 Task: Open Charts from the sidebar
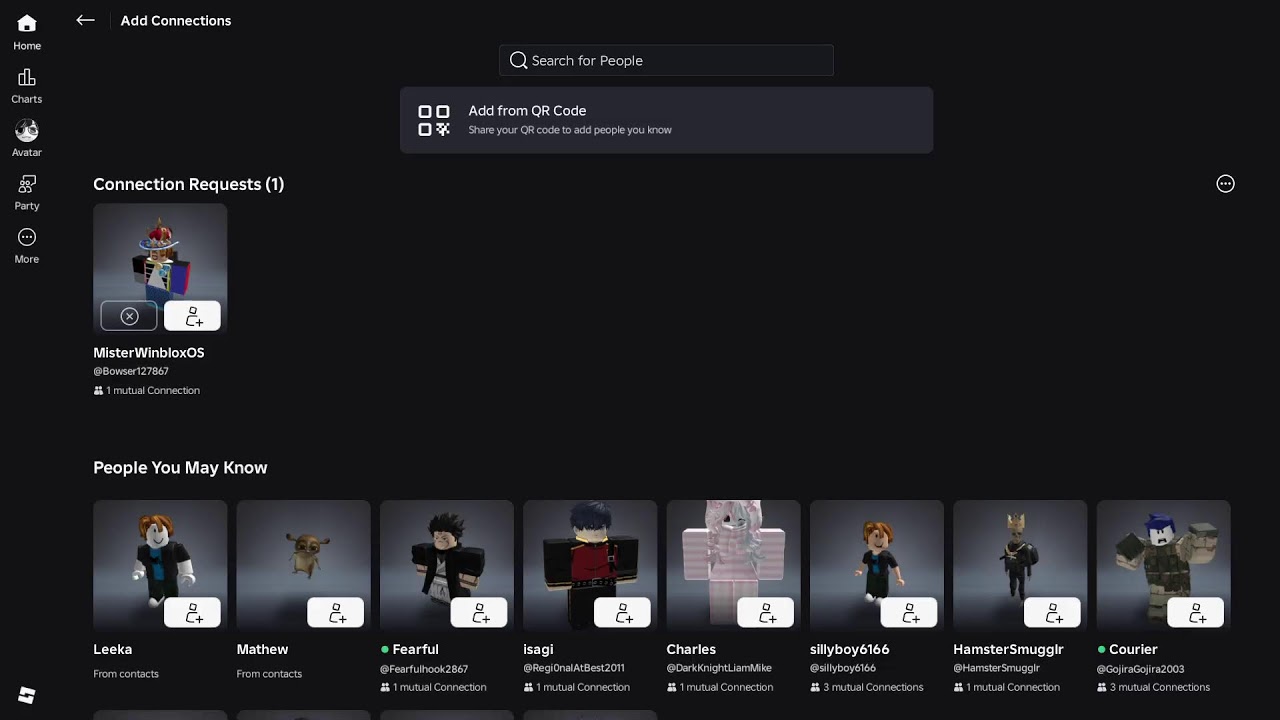(27, 86)
